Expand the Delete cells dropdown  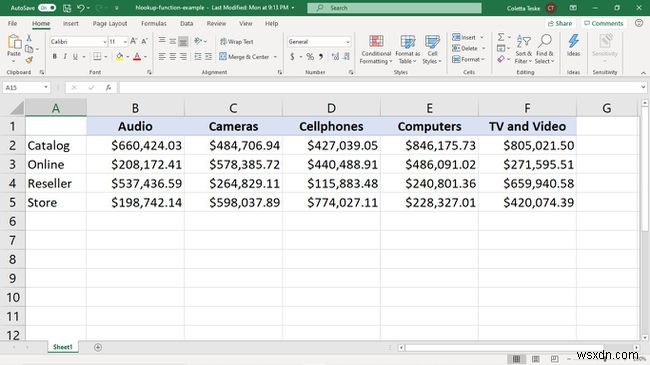coord(483,48)
